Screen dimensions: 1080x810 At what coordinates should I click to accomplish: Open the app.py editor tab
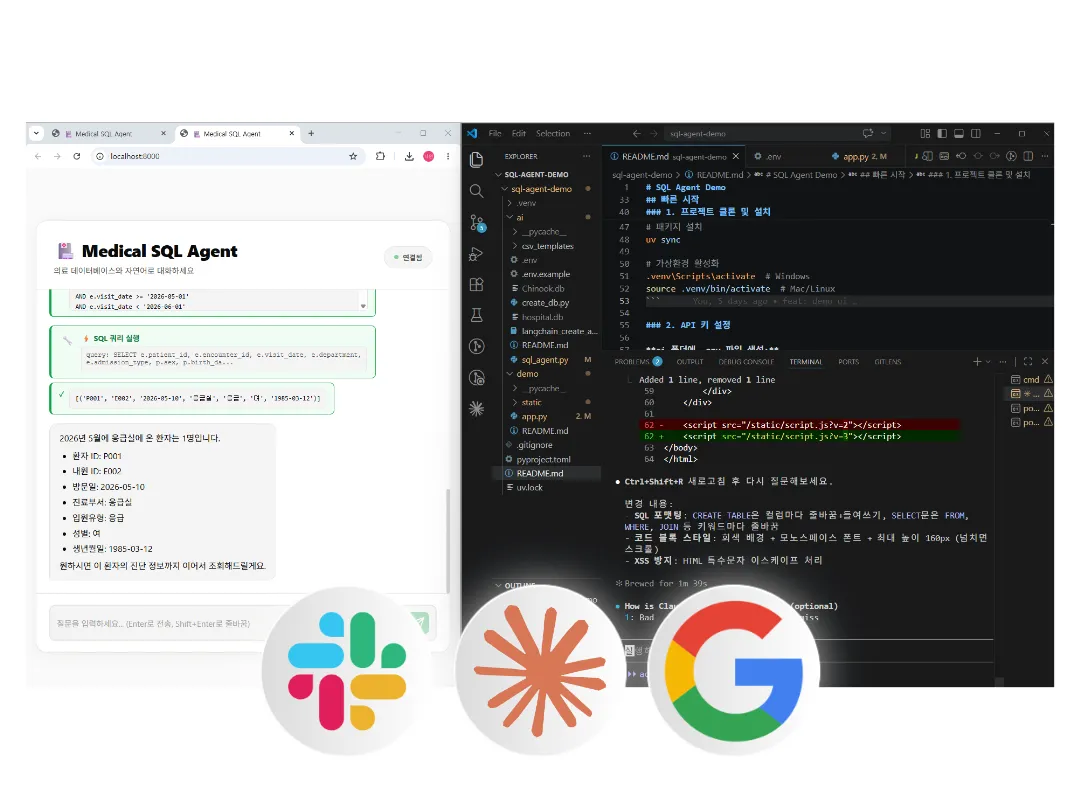[860, 156]
